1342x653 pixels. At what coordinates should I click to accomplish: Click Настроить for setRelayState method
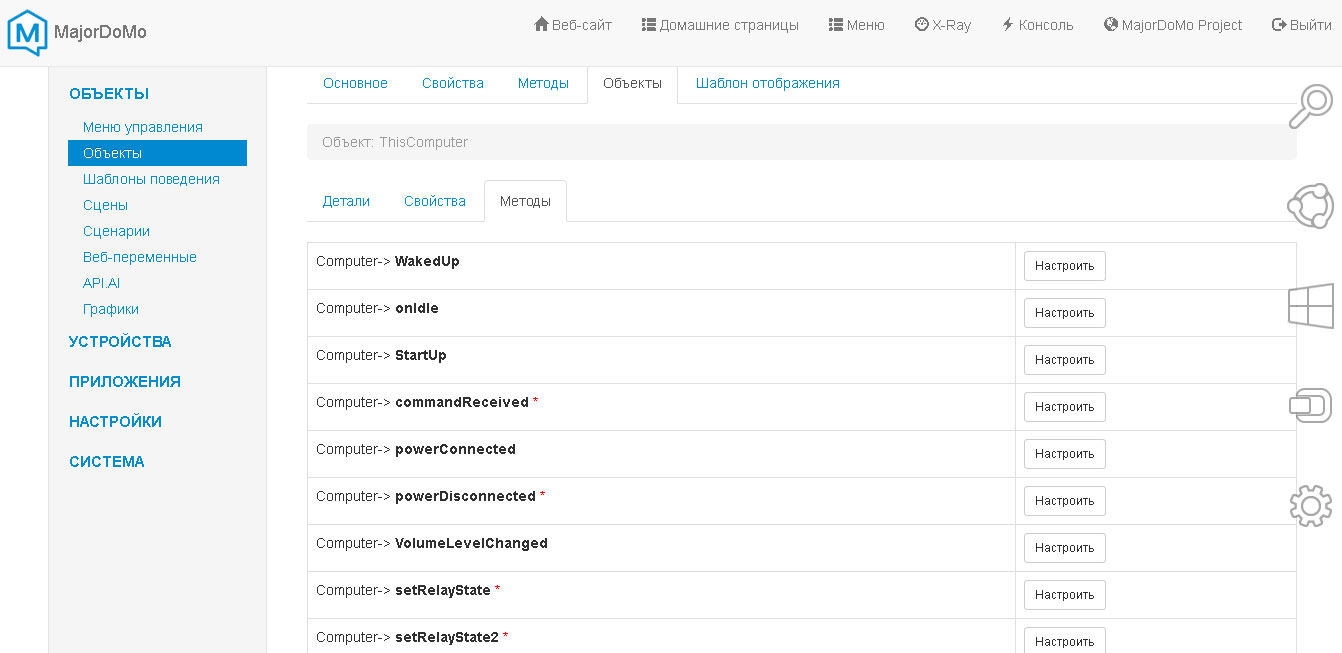(x=1065, y=595)
